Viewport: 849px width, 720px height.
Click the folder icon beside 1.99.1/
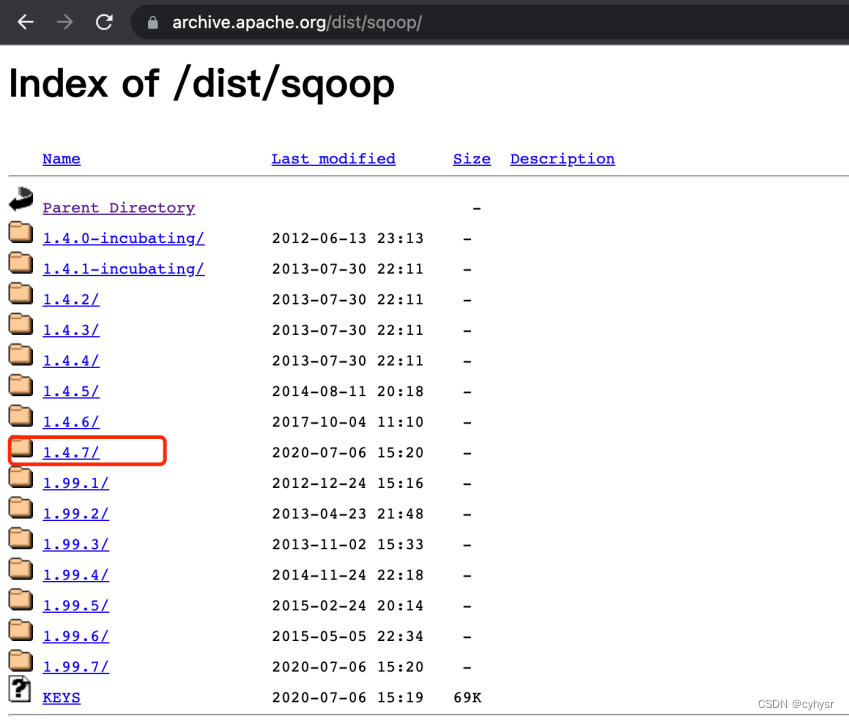click(21, 477)
